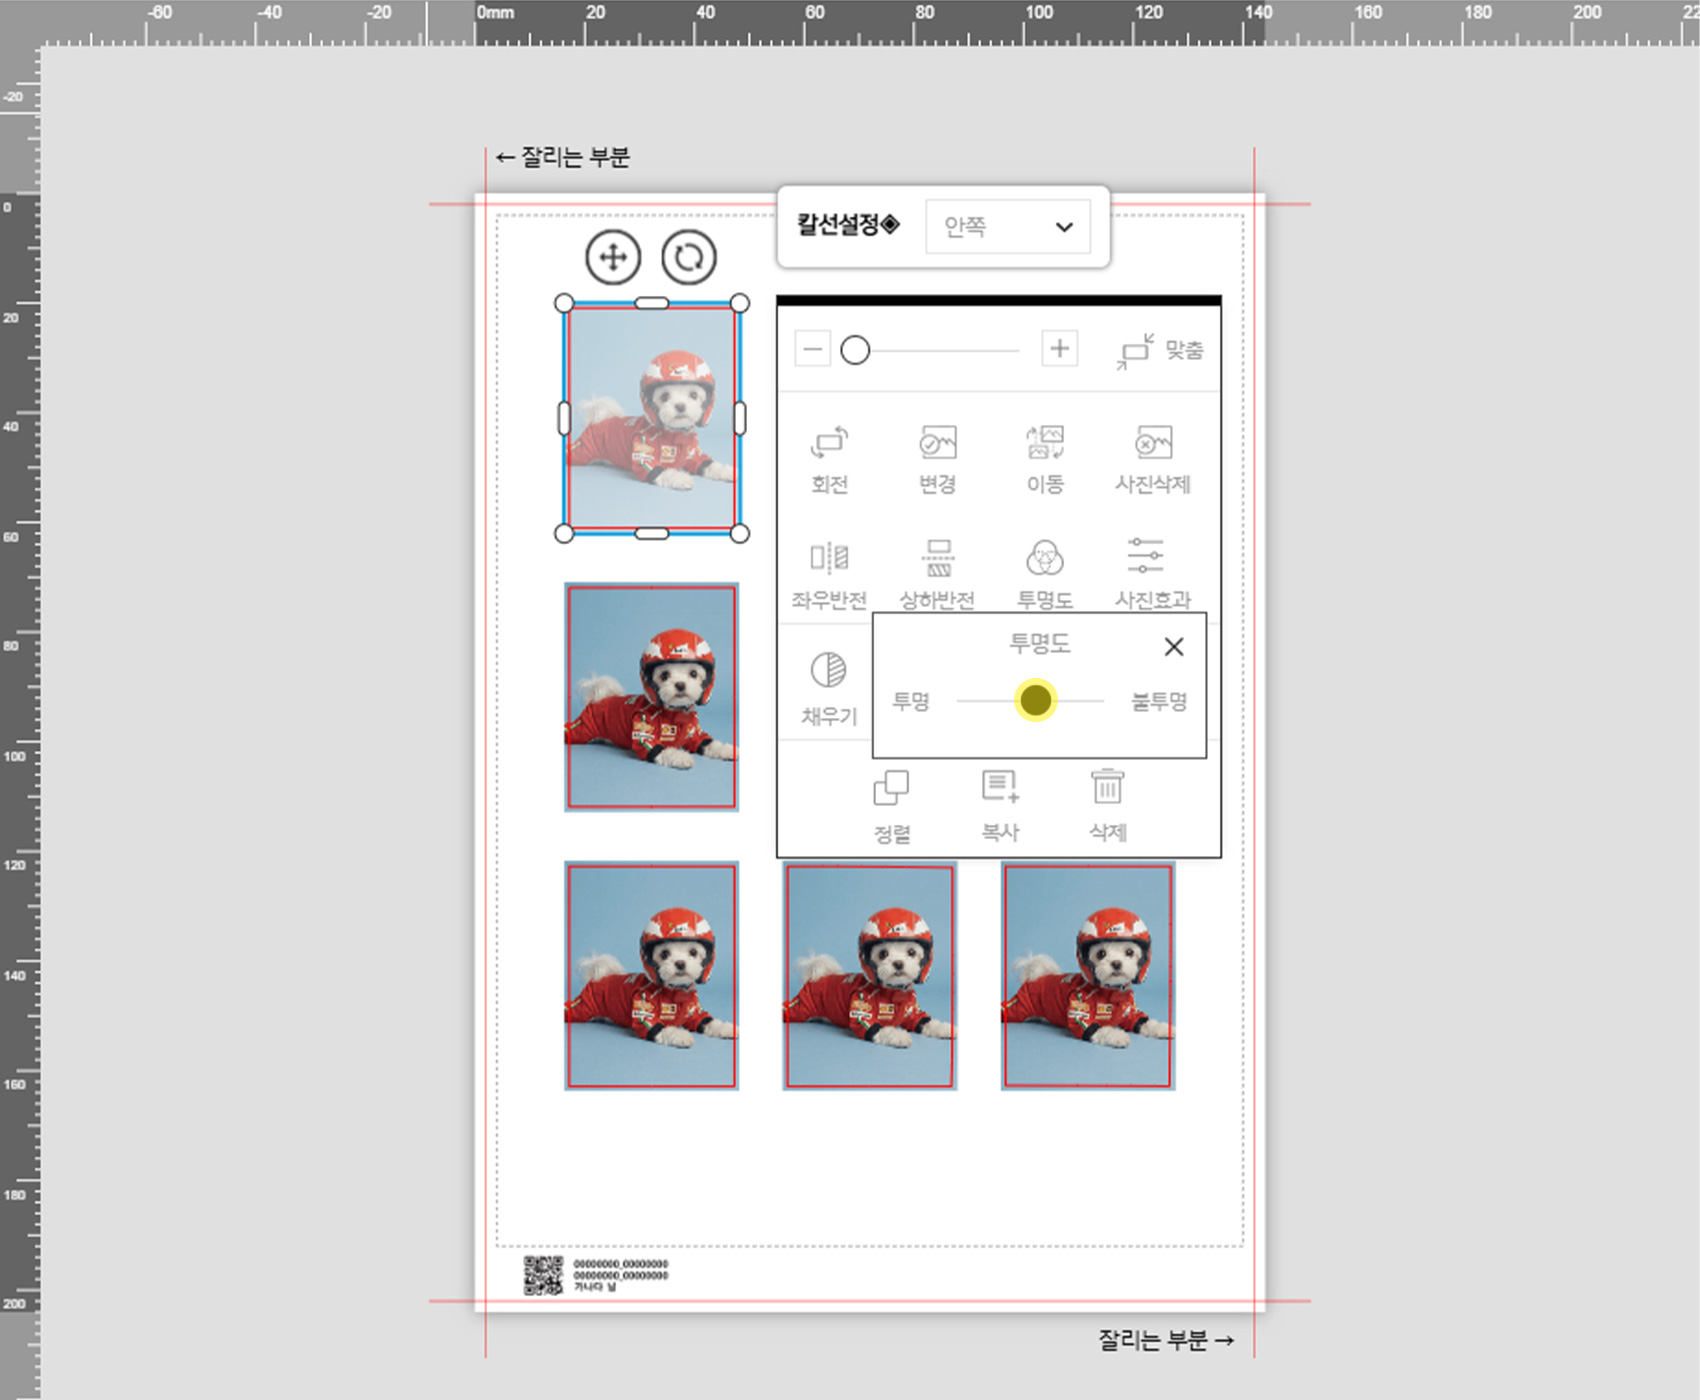Close the 투명도 popup panel
Viewport: 1700px width, 1400px height.
[1174, 647]
